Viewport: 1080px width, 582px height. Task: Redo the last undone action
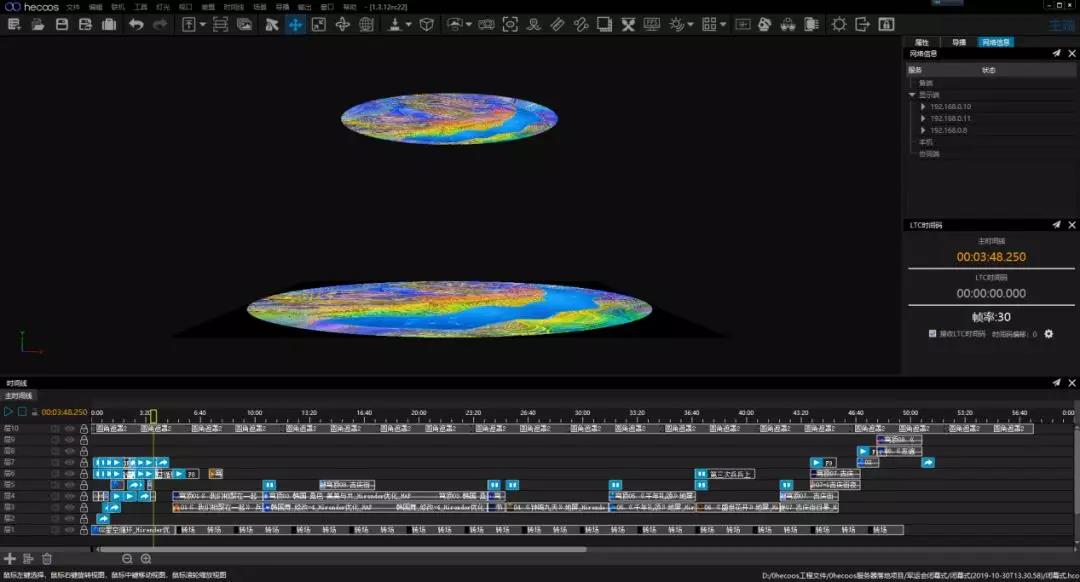(160, 25)
